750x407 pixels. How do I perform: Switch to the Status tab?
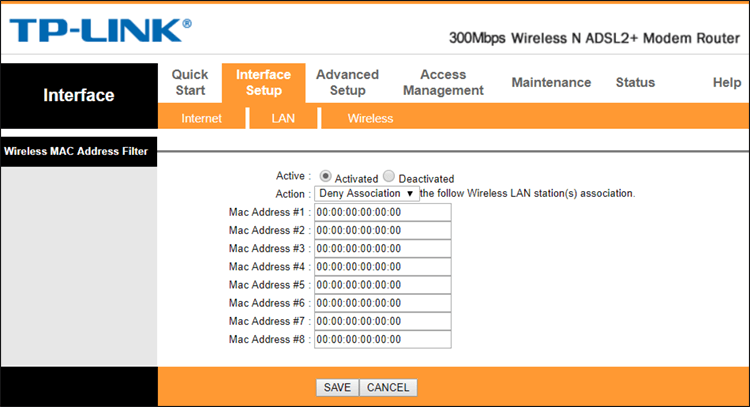coord(635,82)
